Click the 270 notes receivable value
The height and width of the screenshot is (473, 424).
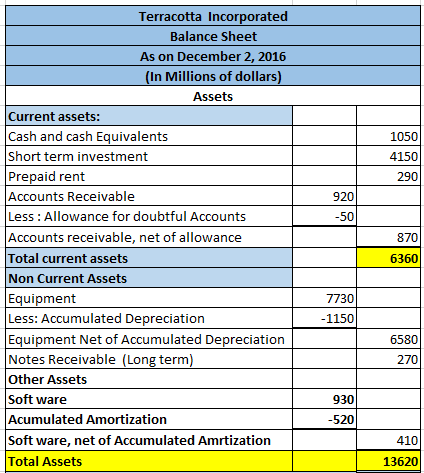pyautogui.click(x=388, y=359)
